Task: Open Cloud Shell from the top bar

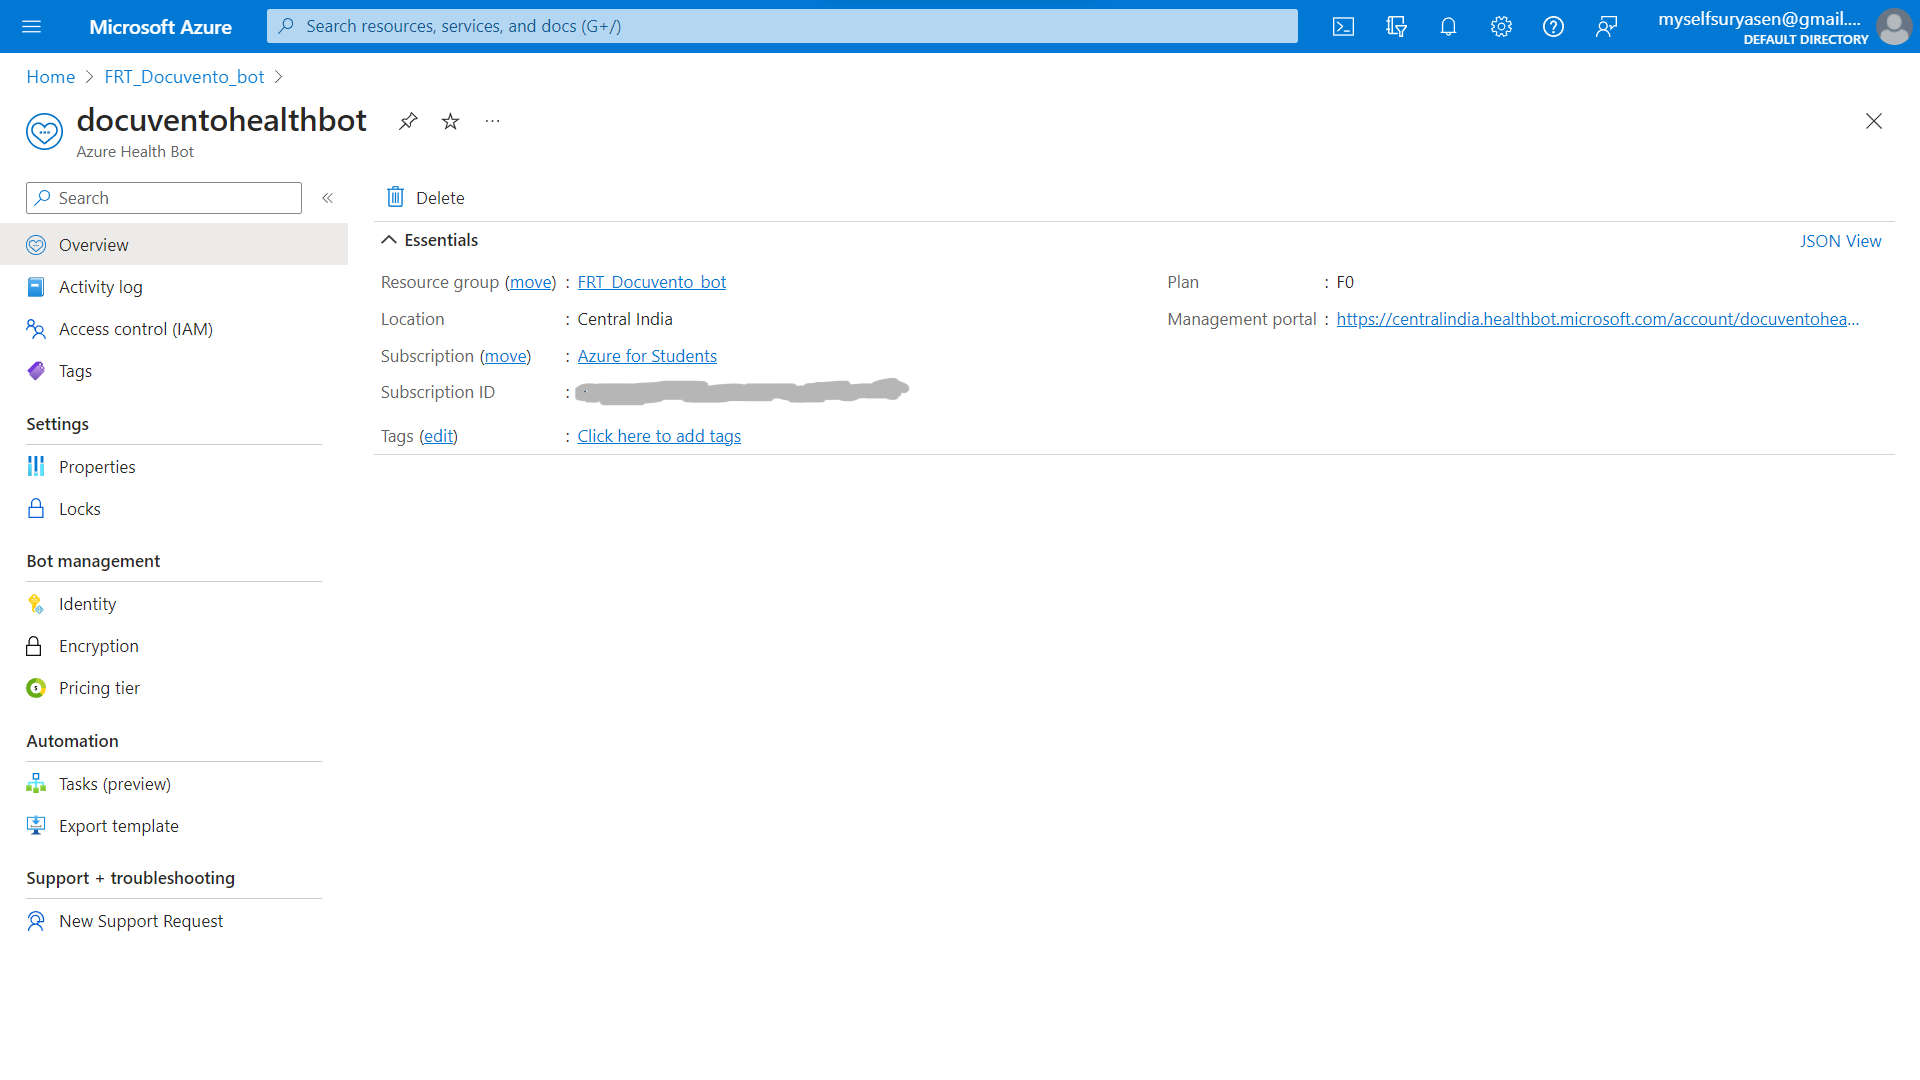Action: click(1343, 27)
